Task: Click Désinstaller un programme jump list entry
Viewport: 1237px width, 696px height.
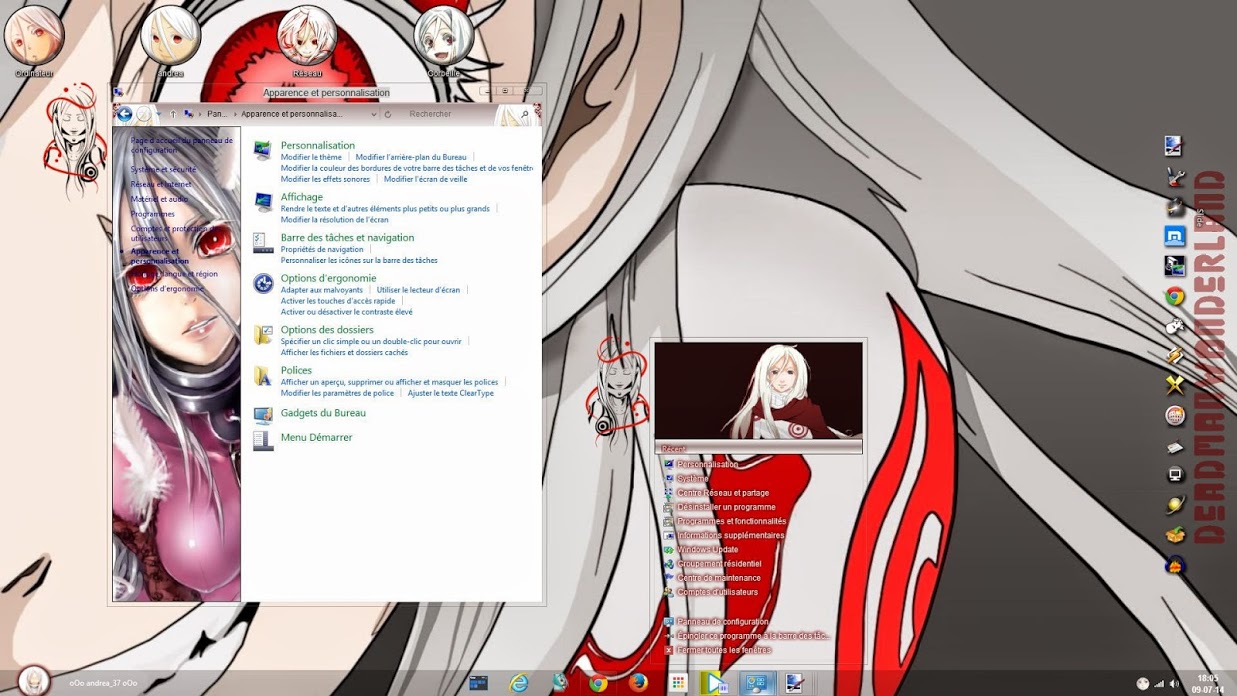Action: (726, 507)
